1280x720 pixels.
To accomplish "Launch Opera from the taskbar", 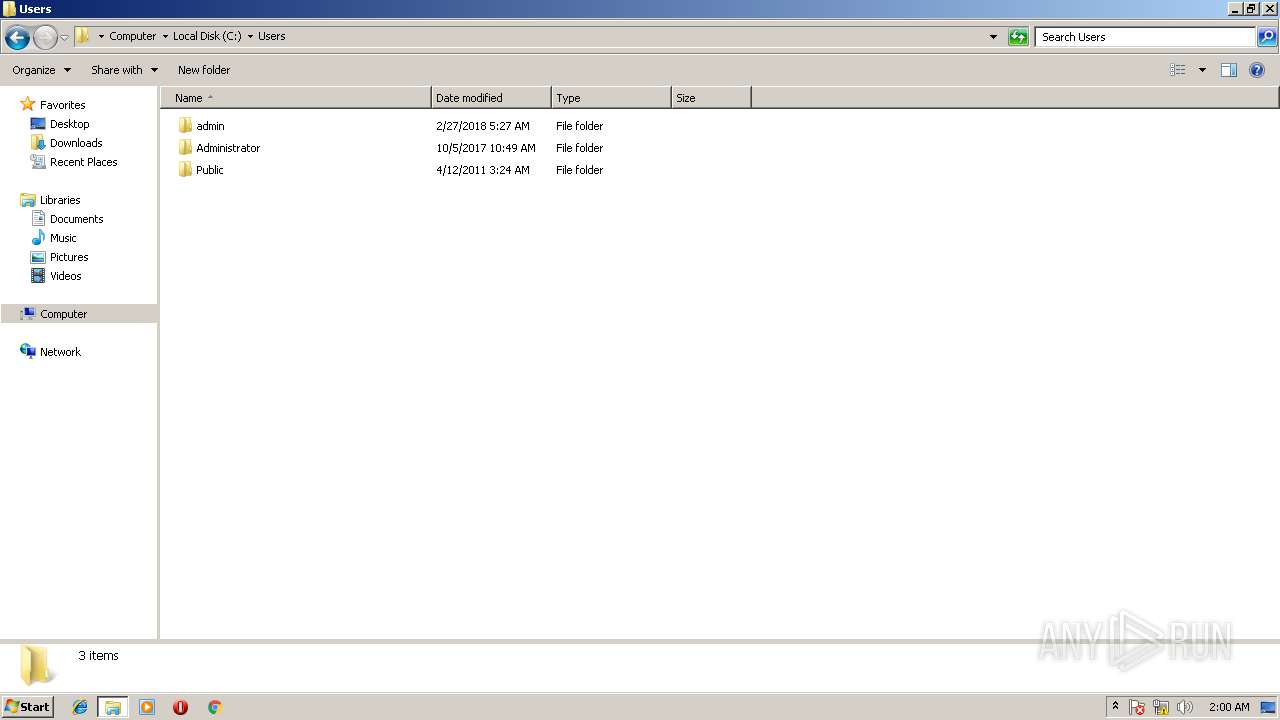I will tap(180, 707).
